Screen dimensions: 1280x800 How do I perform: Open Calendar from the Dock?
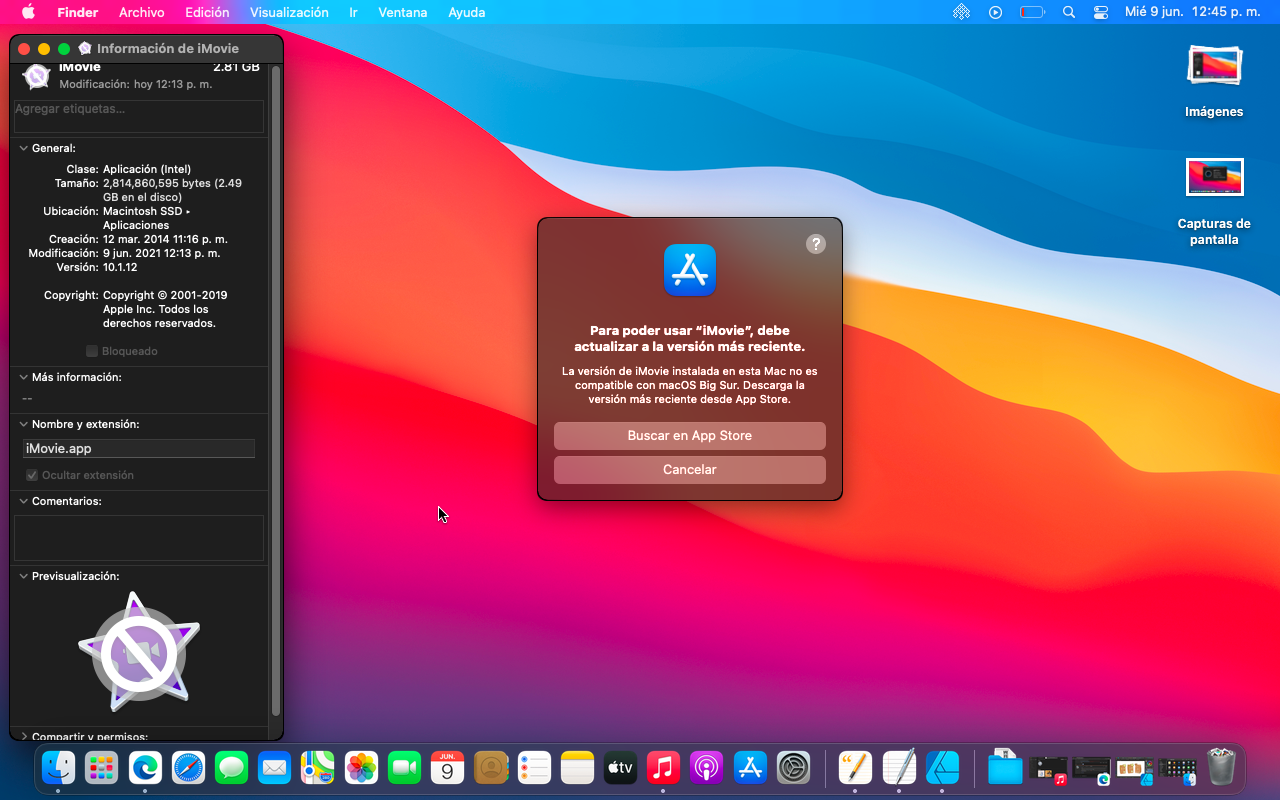[447, 768]
